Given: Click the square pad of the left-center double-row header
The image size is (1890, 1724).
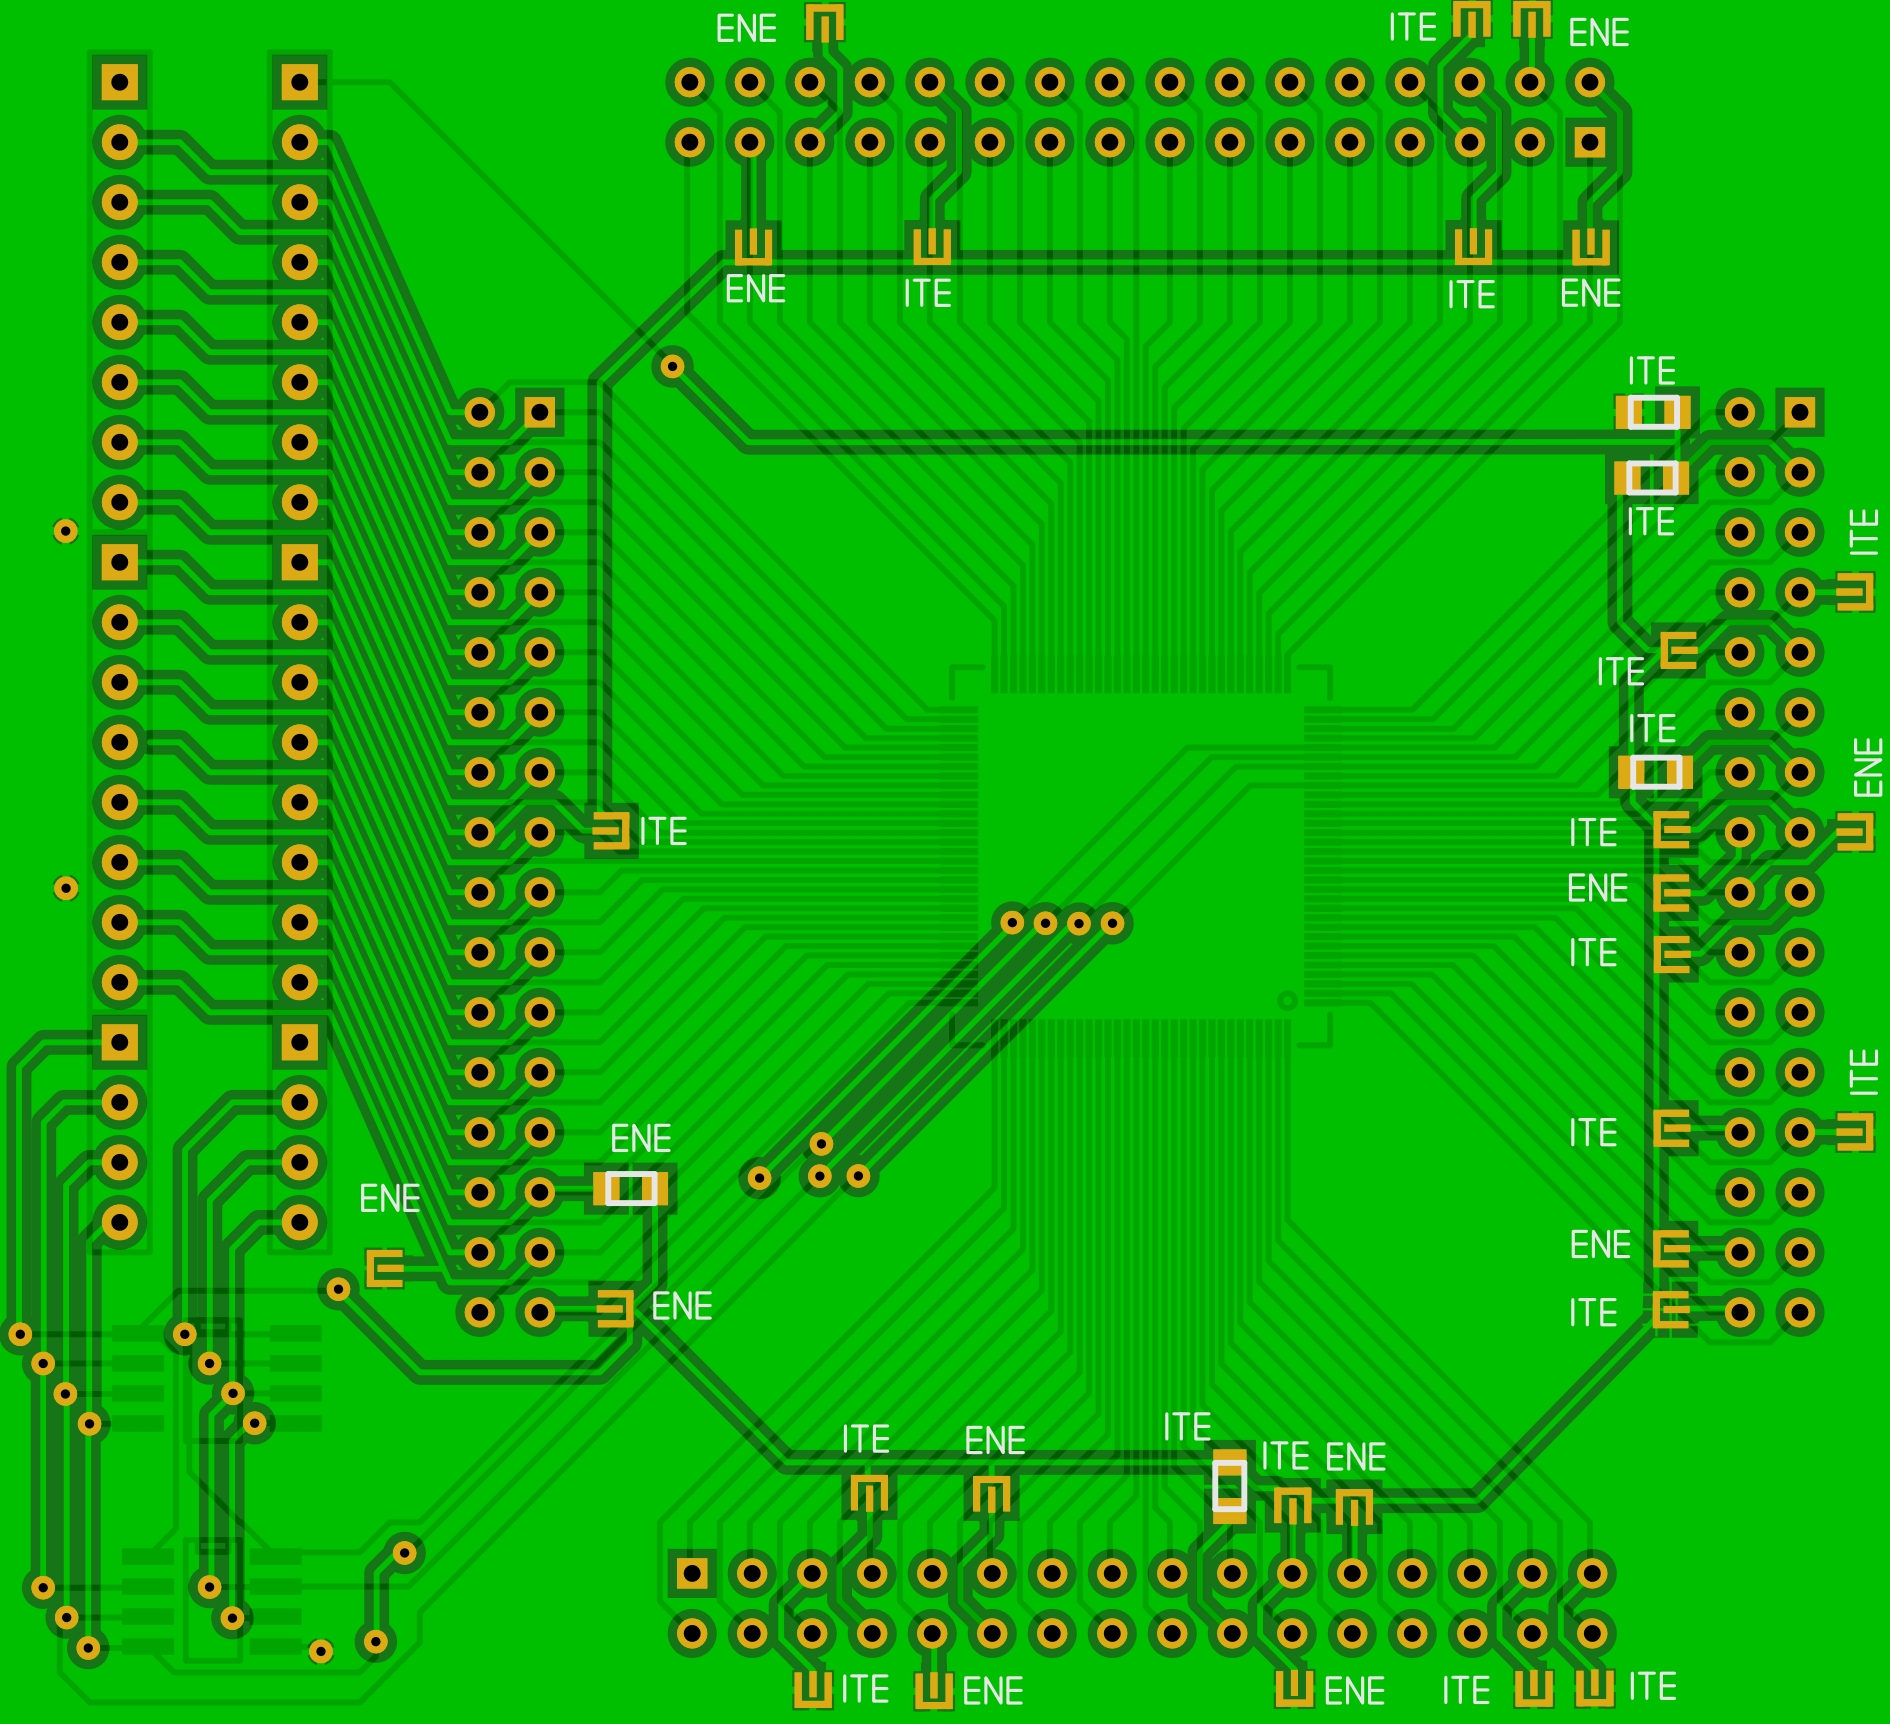Looking at the screenshot, I should [540, 412].
